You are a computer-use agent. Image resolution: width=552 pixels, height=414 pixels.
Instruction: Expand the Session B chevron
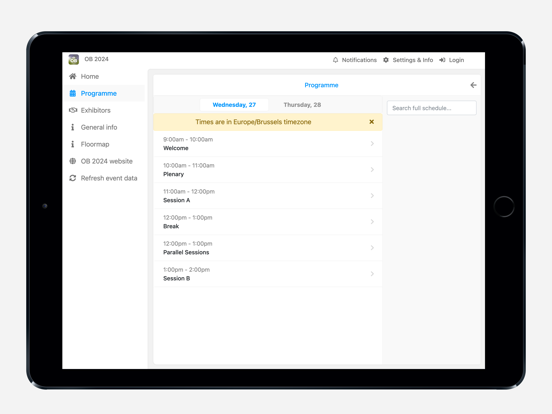372,274
